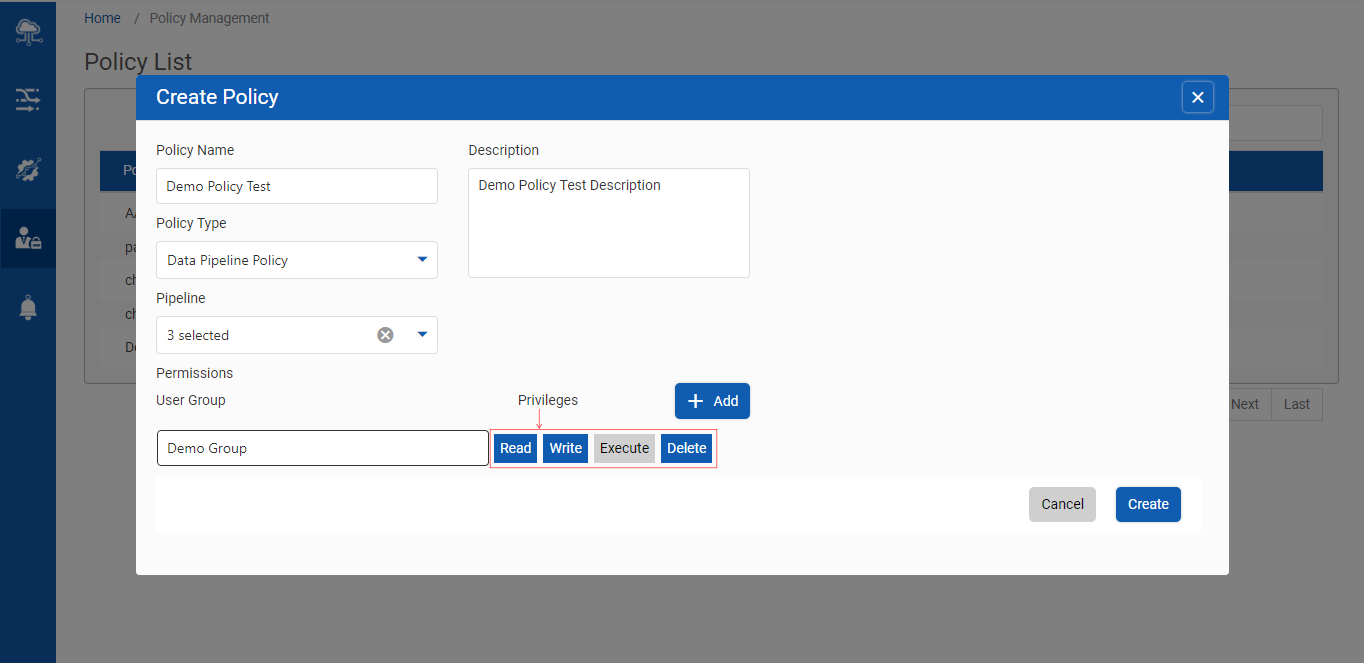
Task: Go to Home breadcrumb link
Action: click(x=102, y=18)
